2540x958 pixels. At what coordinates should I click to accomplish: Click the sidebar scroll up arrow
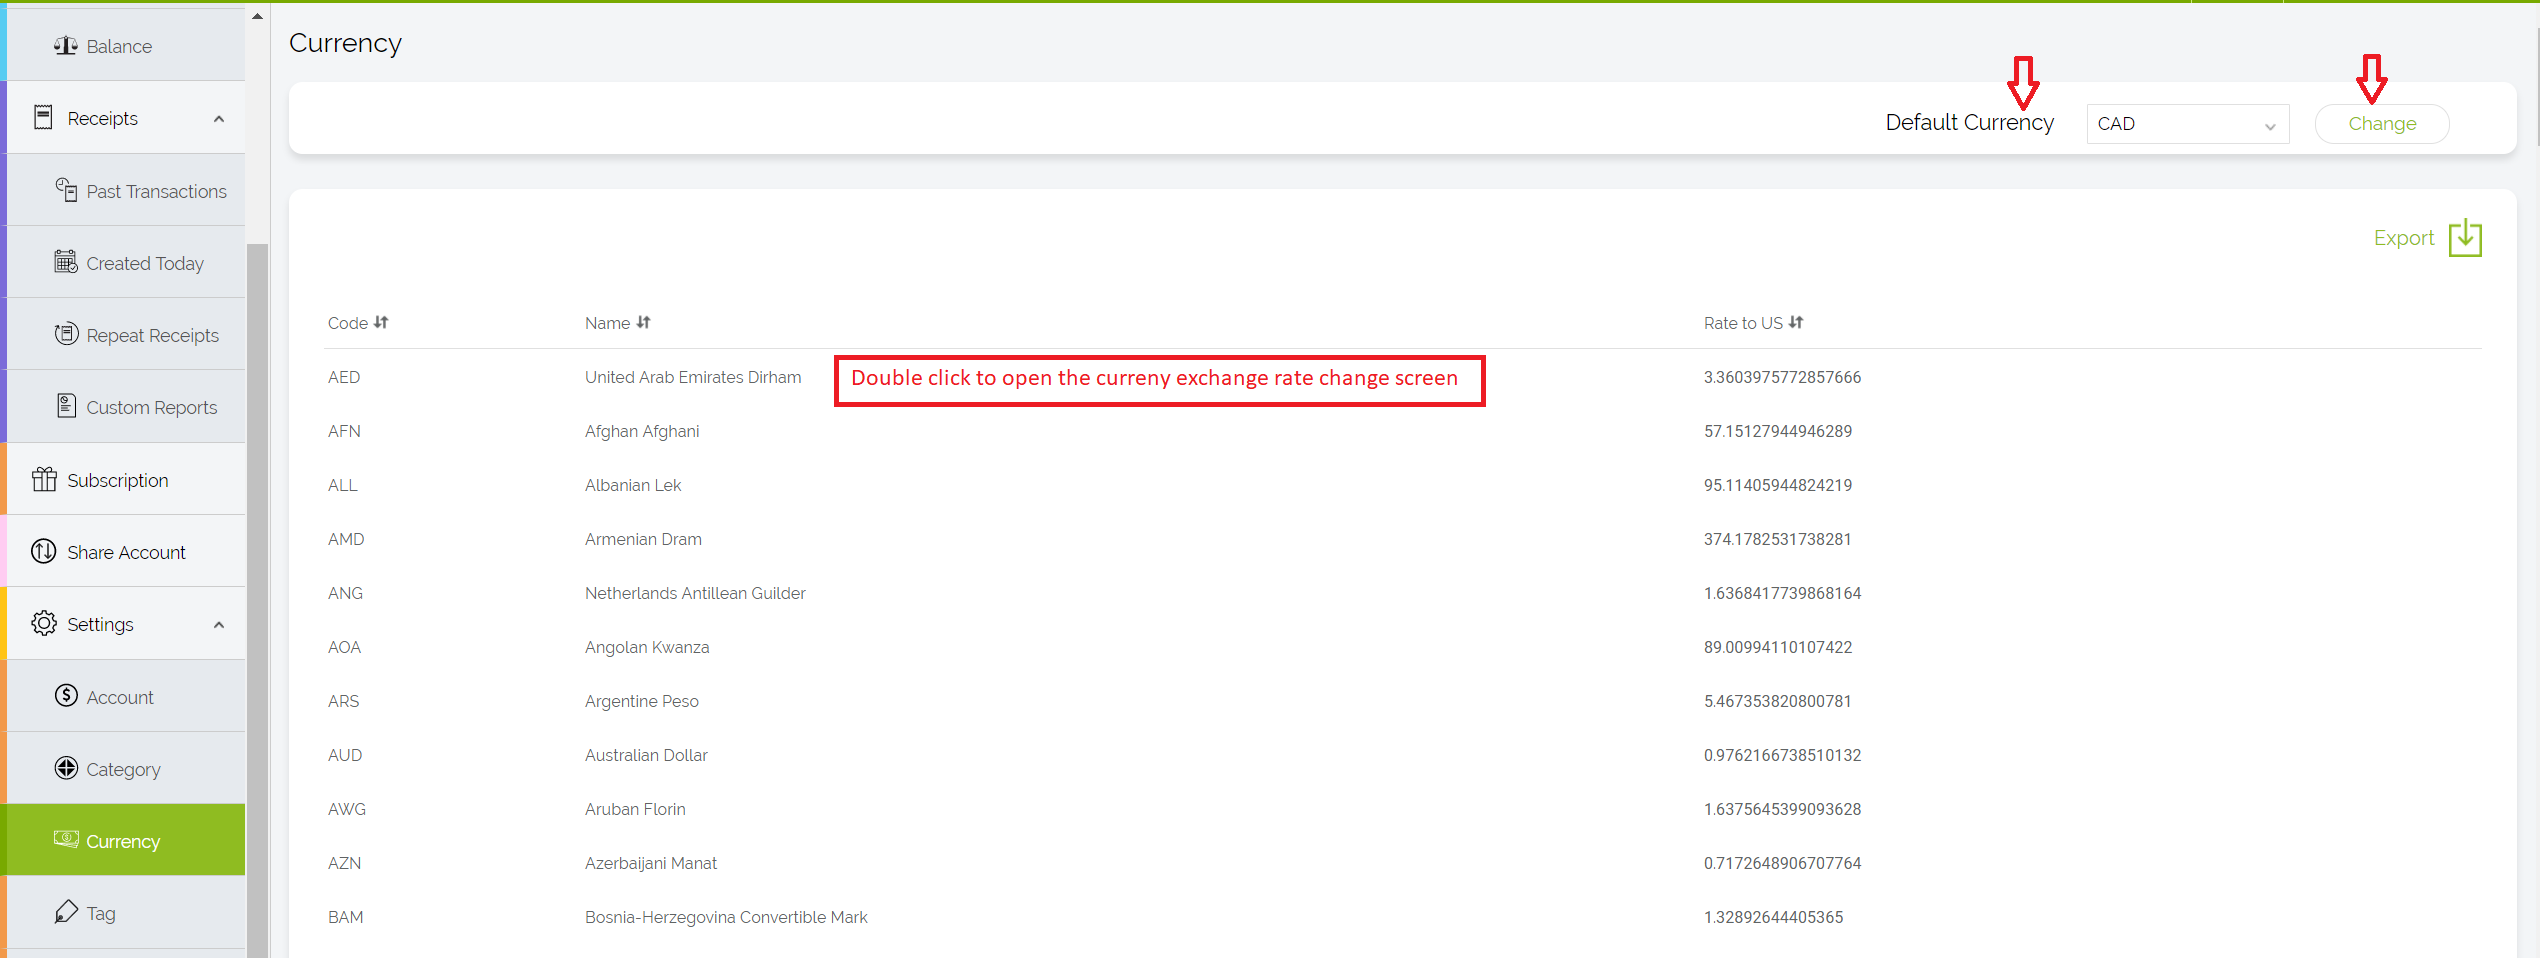click(257, 16)
